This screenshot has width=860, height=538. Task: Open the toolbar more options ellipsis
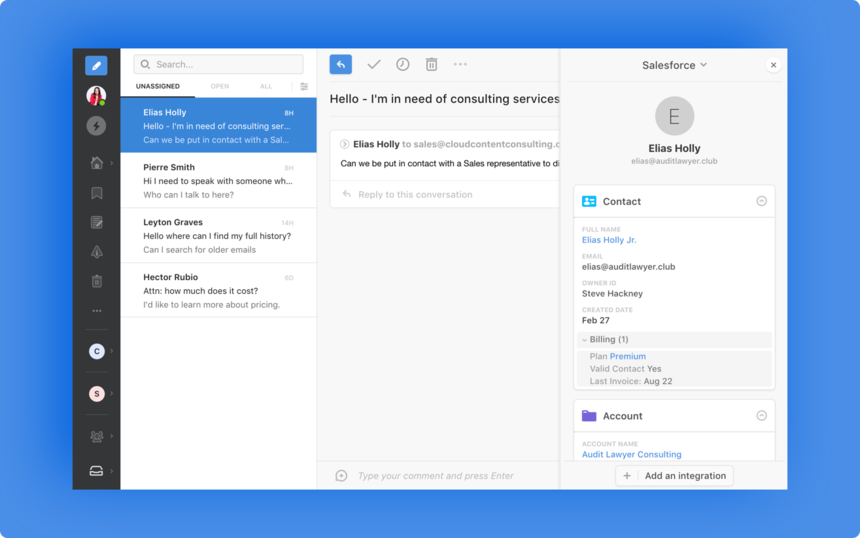(460, 64)
